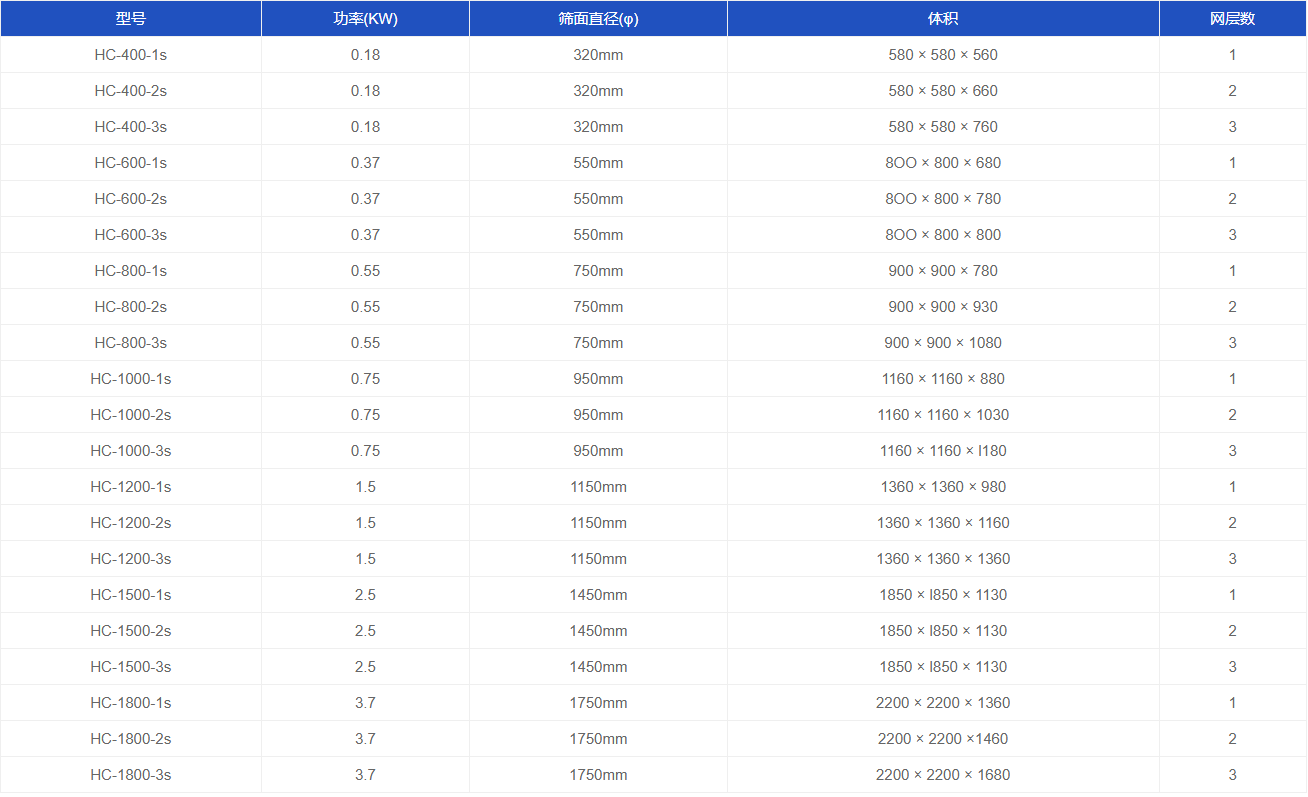Select model cell HC-1000-3s
Image resolution: width=1308 pixels, height=797 pixels.
[x=131, y=451]
